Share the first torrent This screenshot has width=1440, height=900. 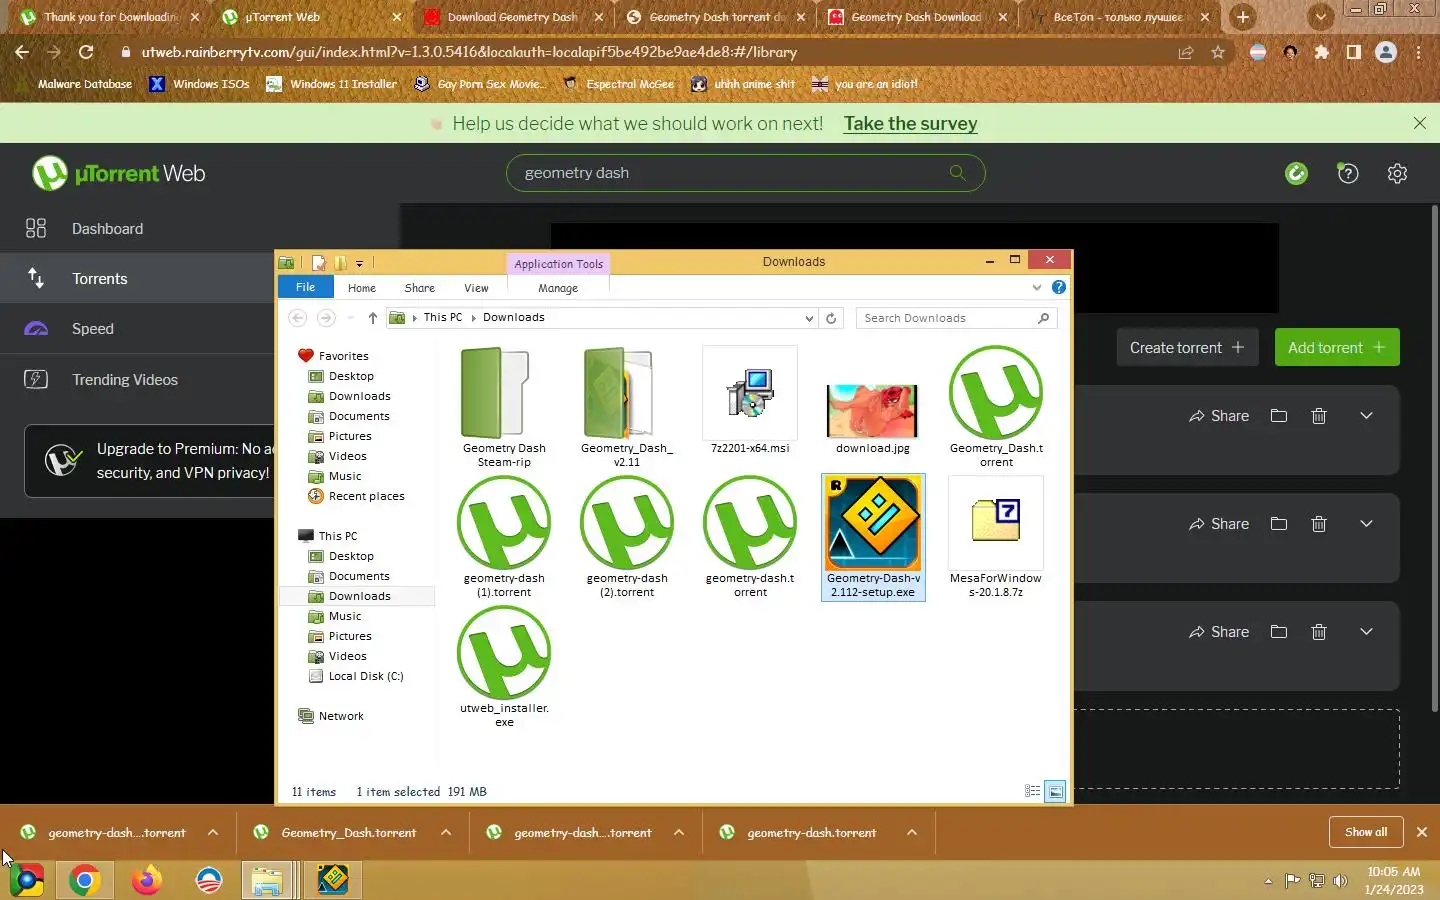(x=1219, y=416)
